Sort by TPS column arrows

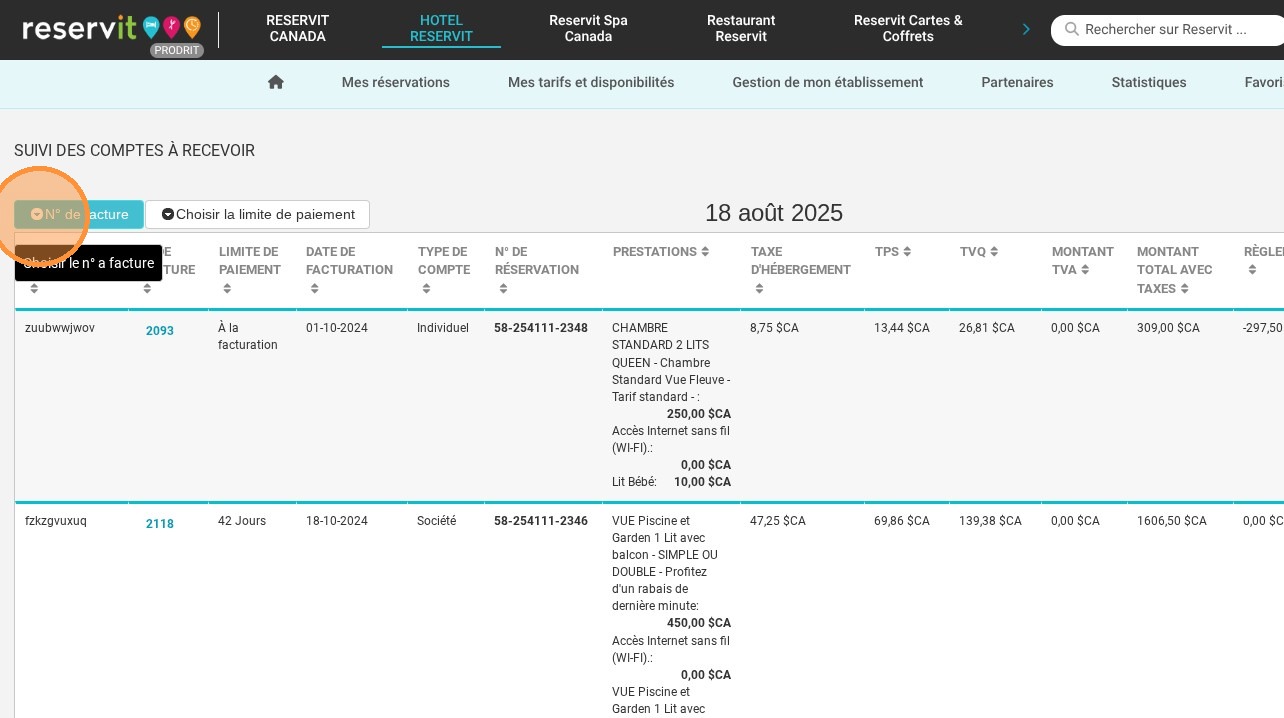pyautogui.click(x=907, y=252)
